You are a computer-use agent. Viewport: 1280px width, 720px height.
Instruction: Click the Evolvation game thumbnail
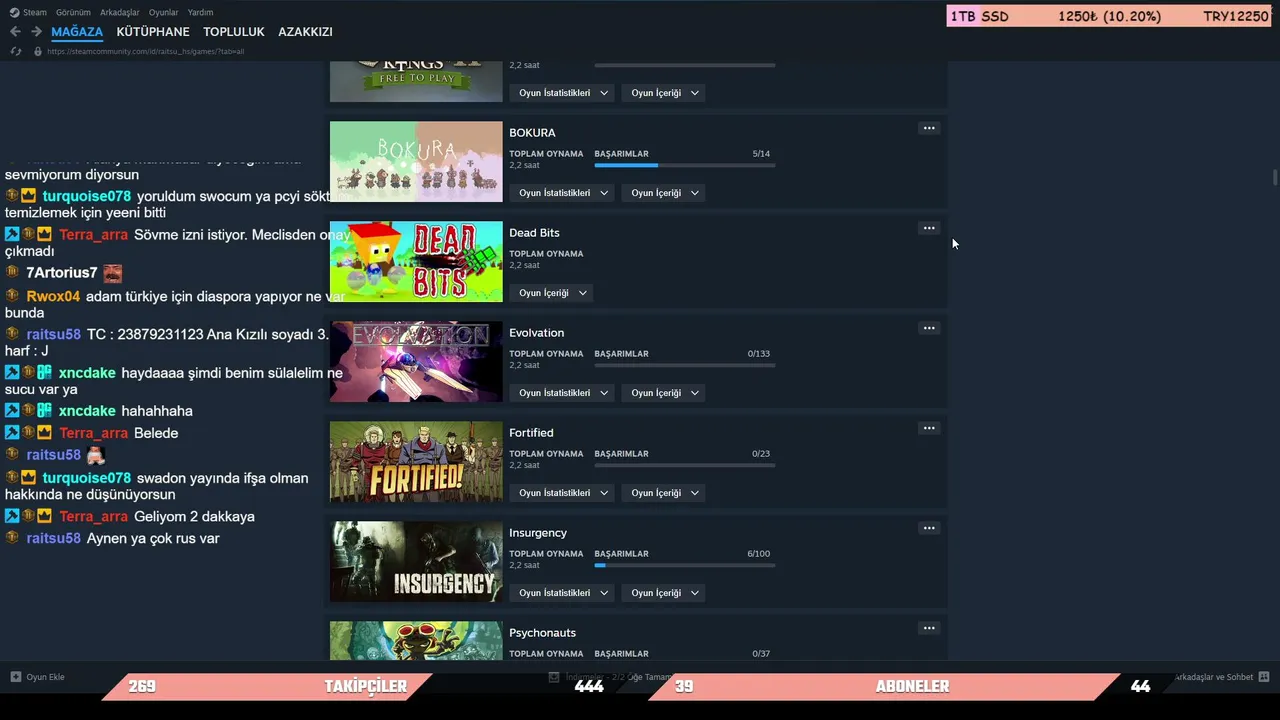[416, 362]
